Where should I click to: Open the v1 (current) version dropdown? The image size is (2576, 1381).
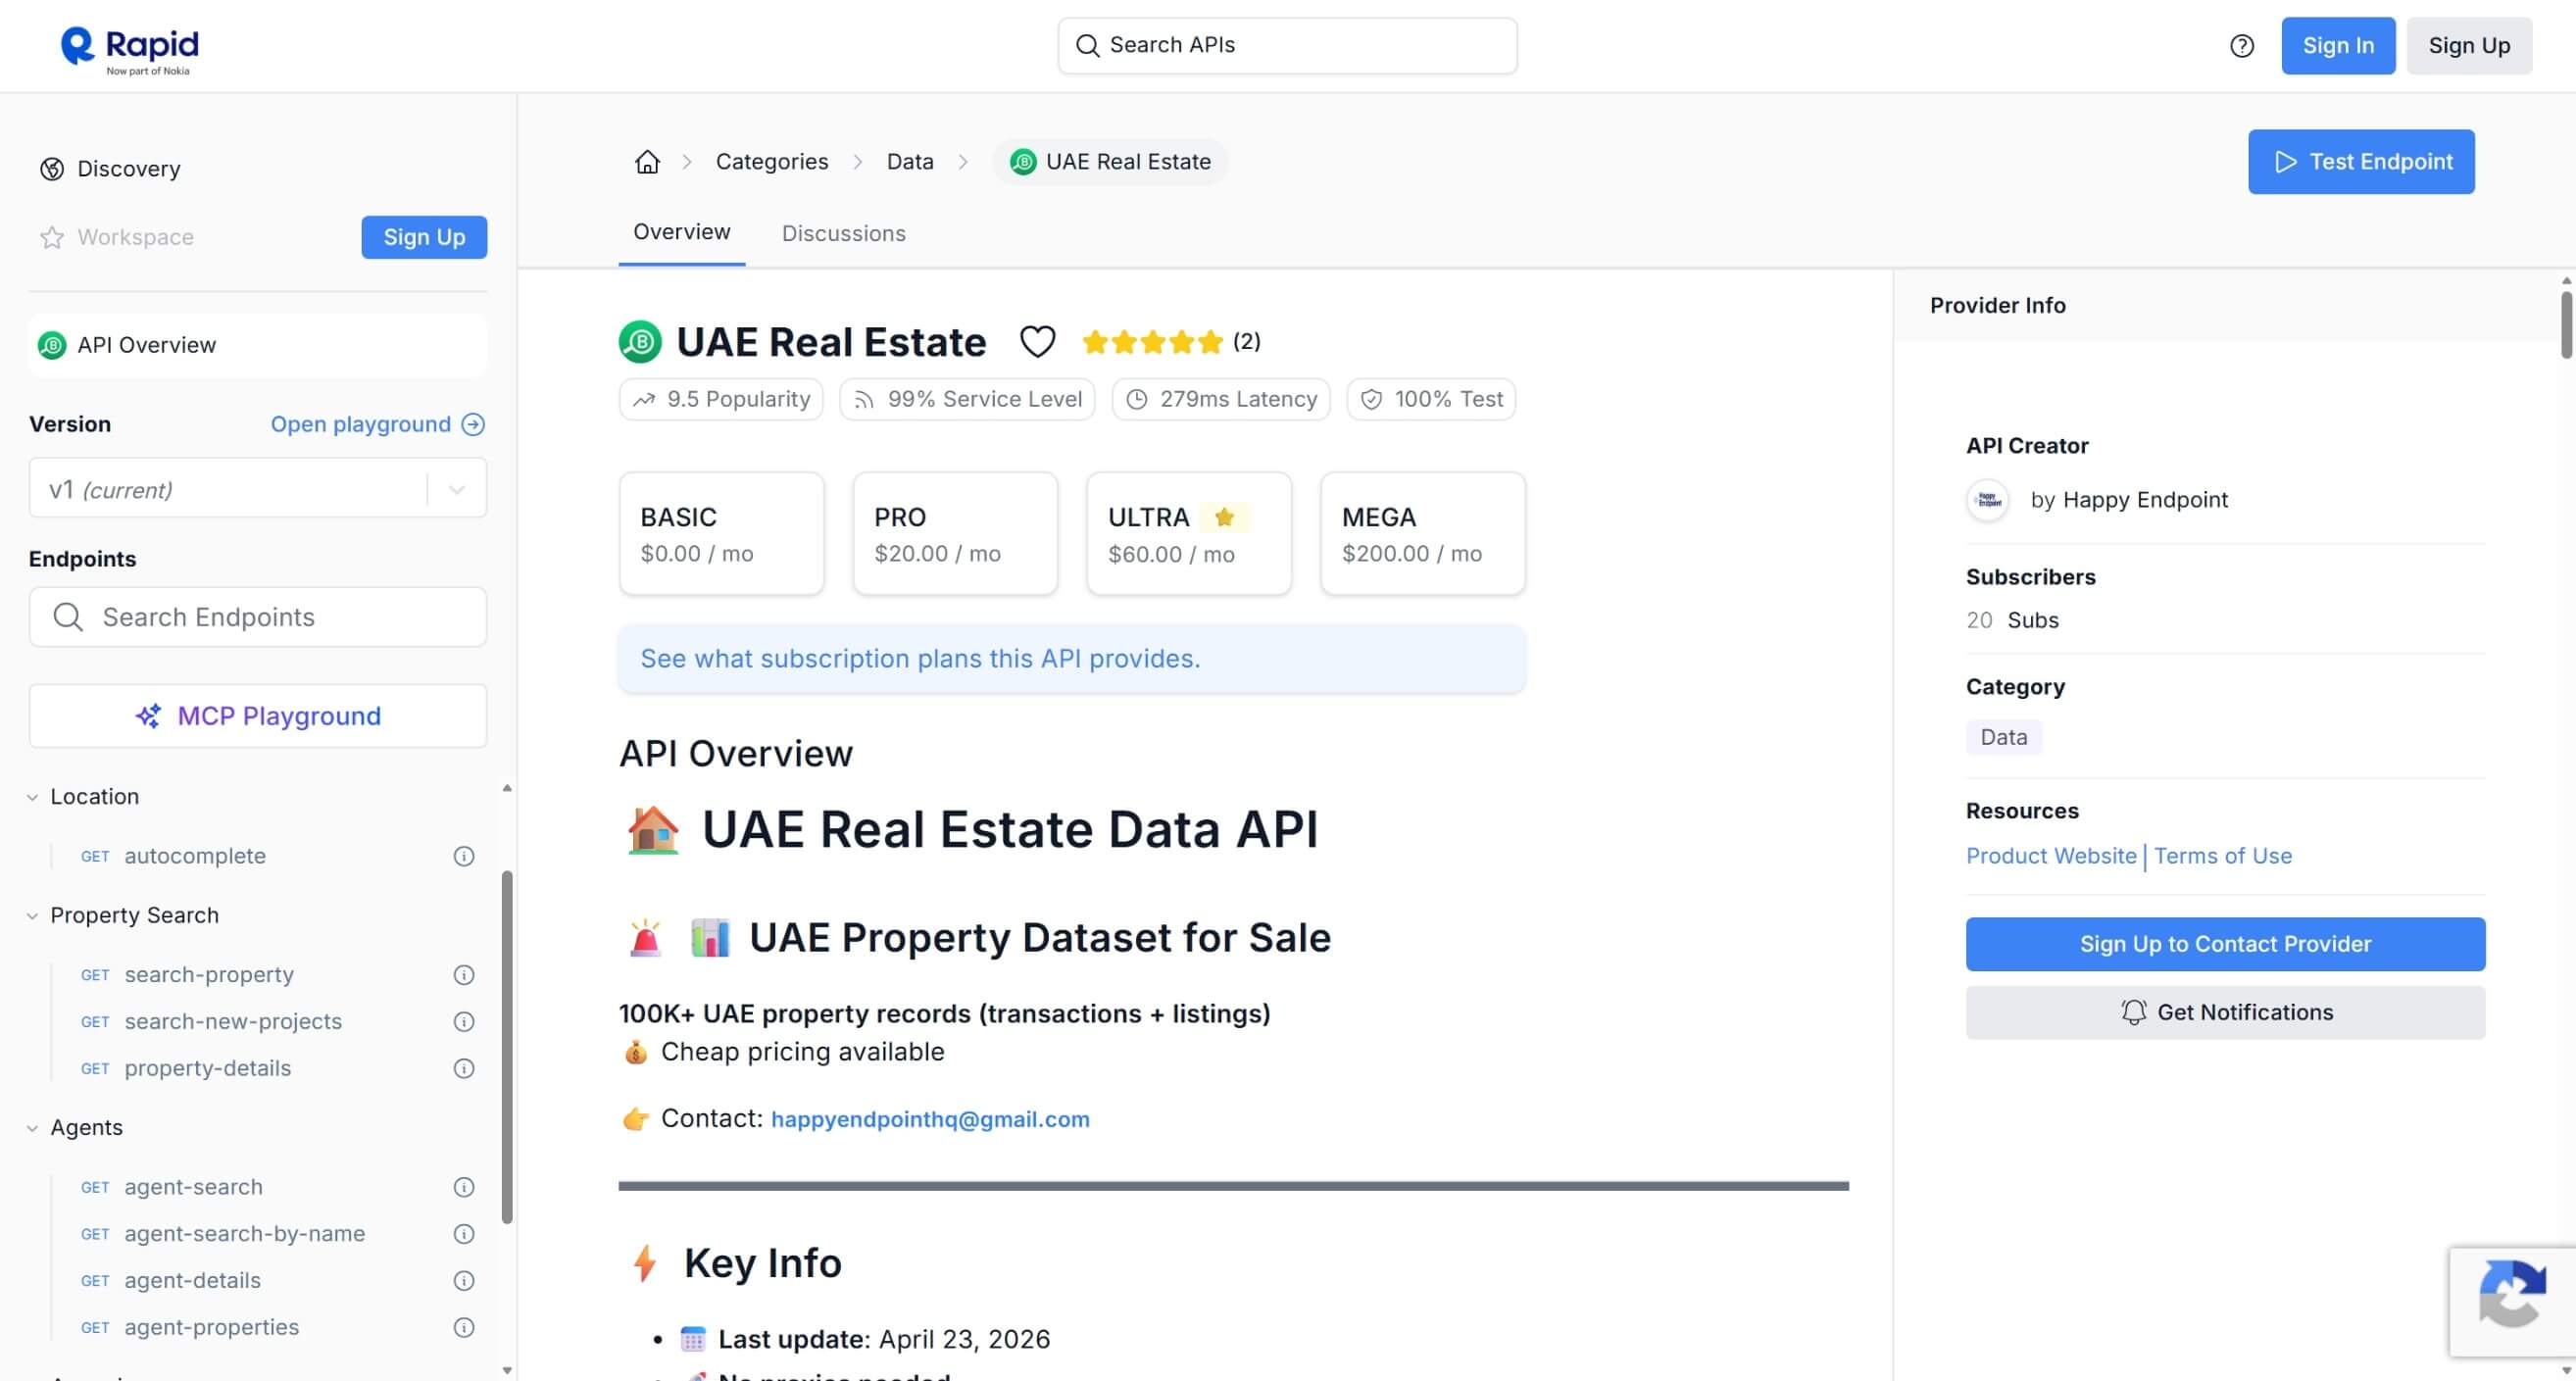click(x=258, y=488)
